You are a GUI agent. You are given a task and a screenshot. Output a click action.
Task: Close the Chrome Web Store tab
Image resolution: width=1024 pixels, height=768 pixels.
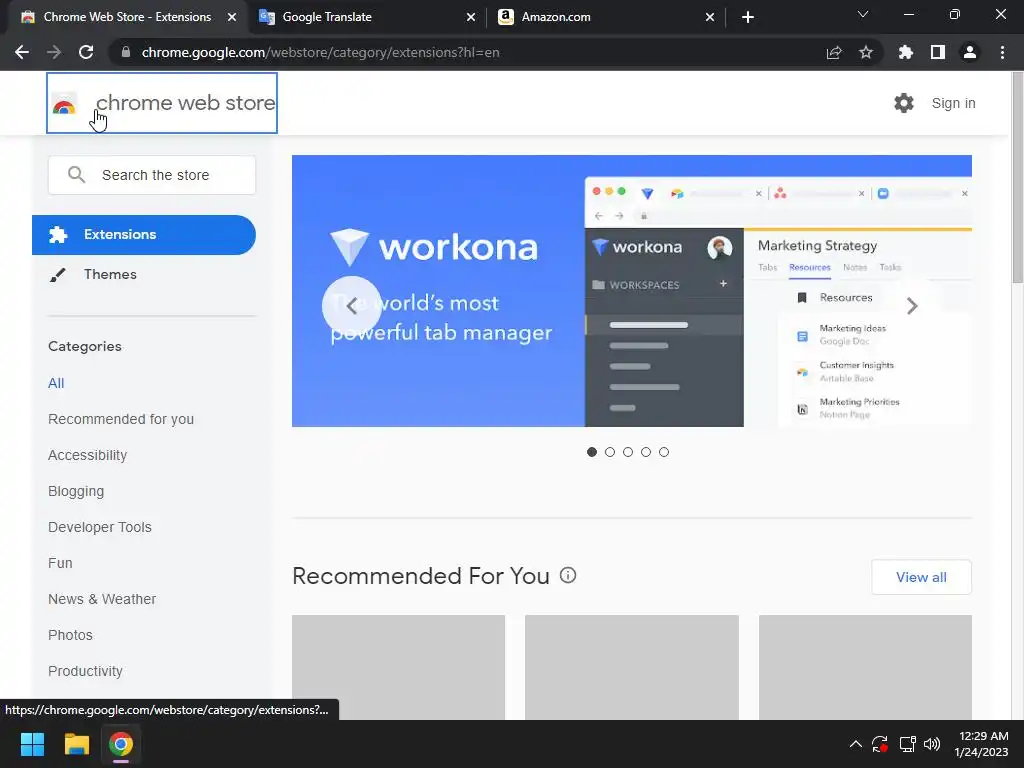(232, 17)
